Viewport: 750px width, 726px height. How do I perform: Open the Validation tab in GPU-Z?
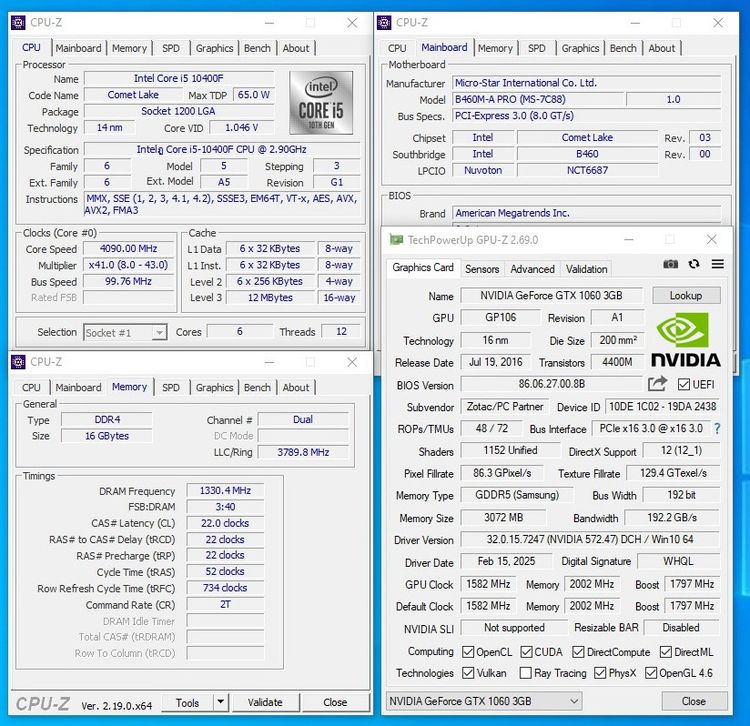coord(586,269)
